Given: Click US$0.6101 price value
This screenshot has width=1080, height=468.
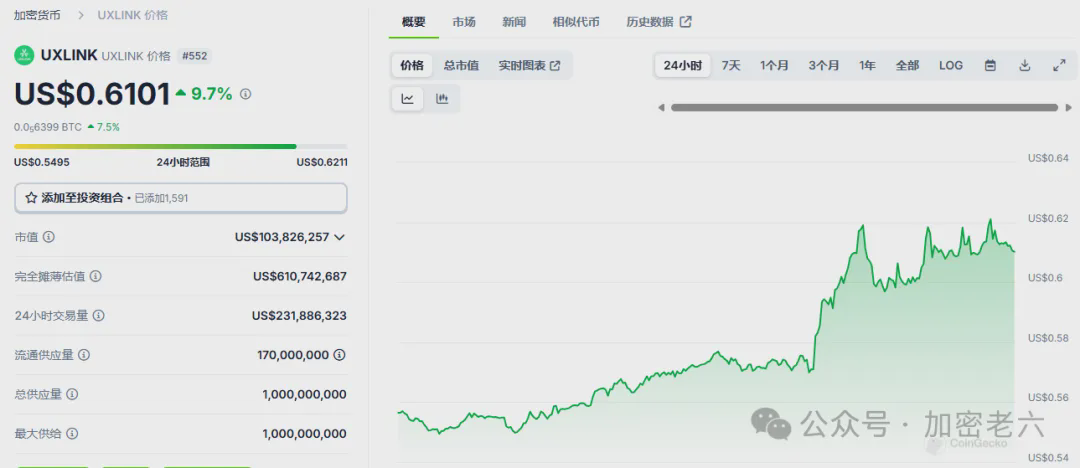Looking at the screenshot, I should [92, 94].
